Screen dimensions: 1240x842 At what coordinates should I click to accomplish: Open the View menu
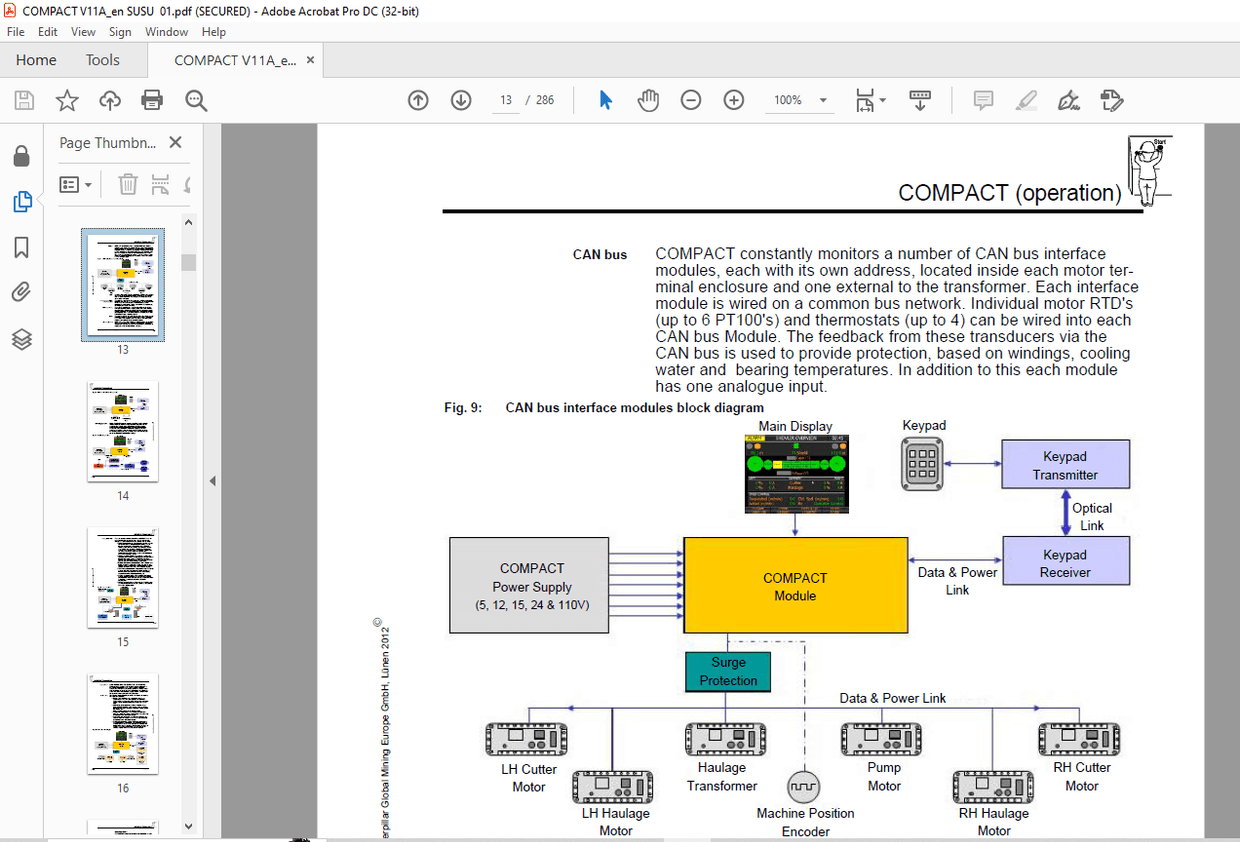(82, 31)
